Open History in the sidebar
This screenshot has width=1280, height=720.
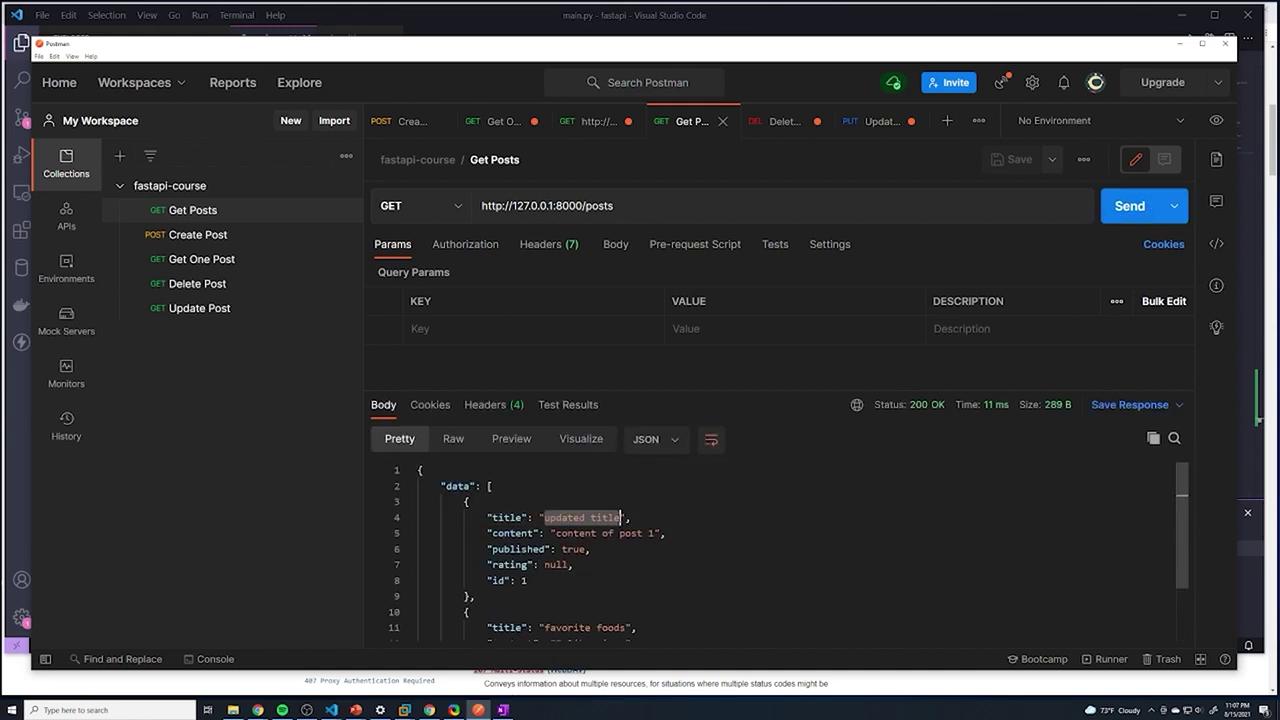click(66, 425)
